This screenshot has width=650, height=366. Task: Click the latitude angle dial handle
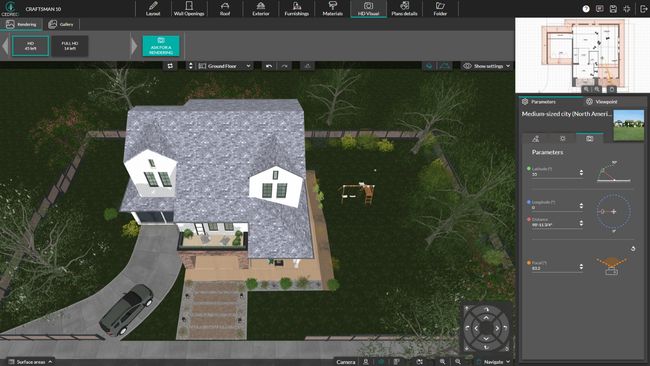click(603, 170)
